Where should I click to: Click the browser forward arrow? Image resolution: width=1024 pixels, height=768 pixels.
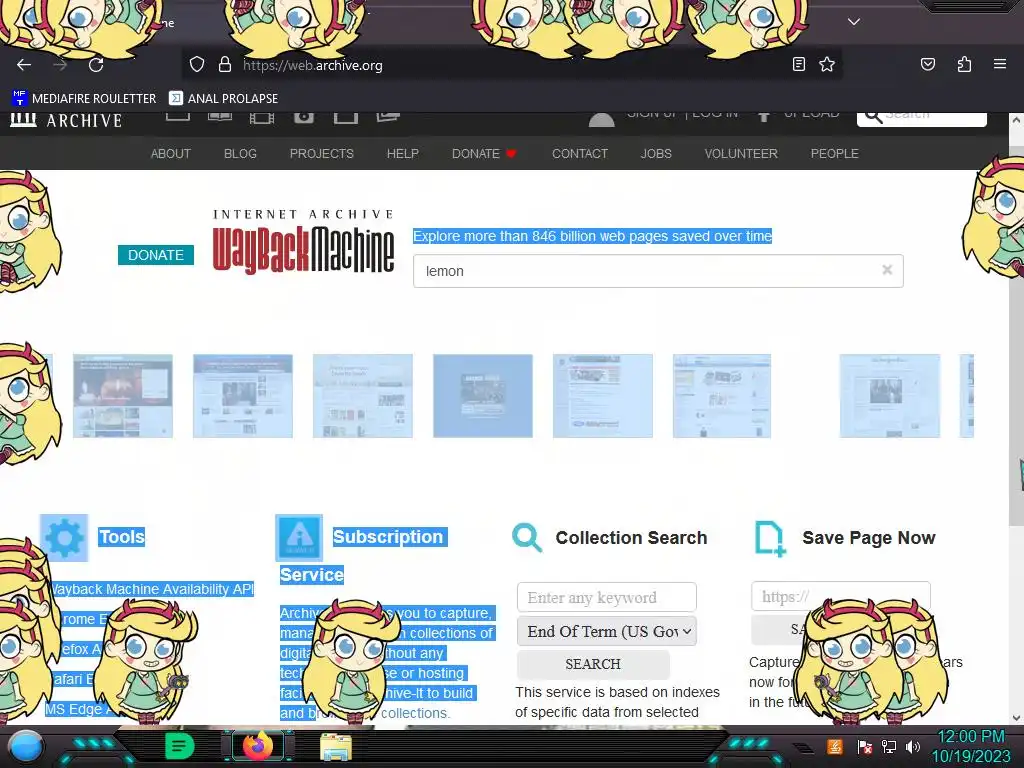coord(60,65)
